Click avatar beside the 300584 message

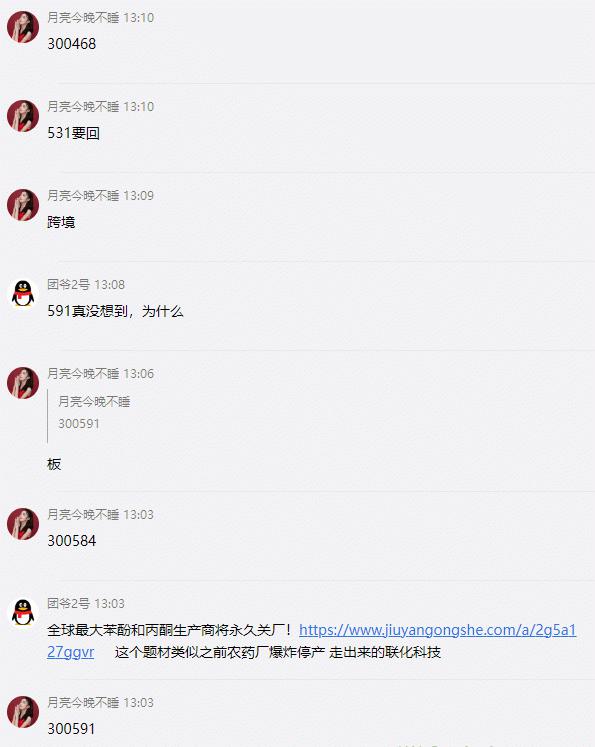tap(23, 524)
